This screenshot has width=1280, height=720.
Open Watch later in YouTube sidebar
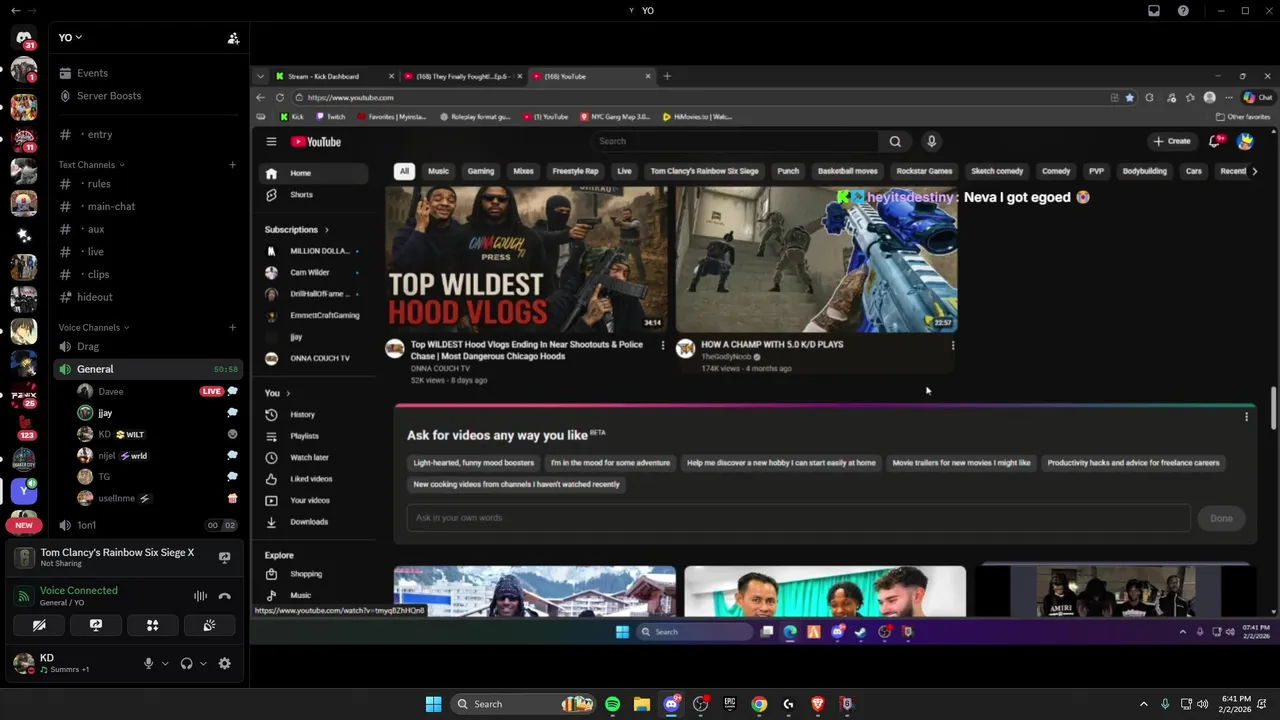click(x=309, y=457)
